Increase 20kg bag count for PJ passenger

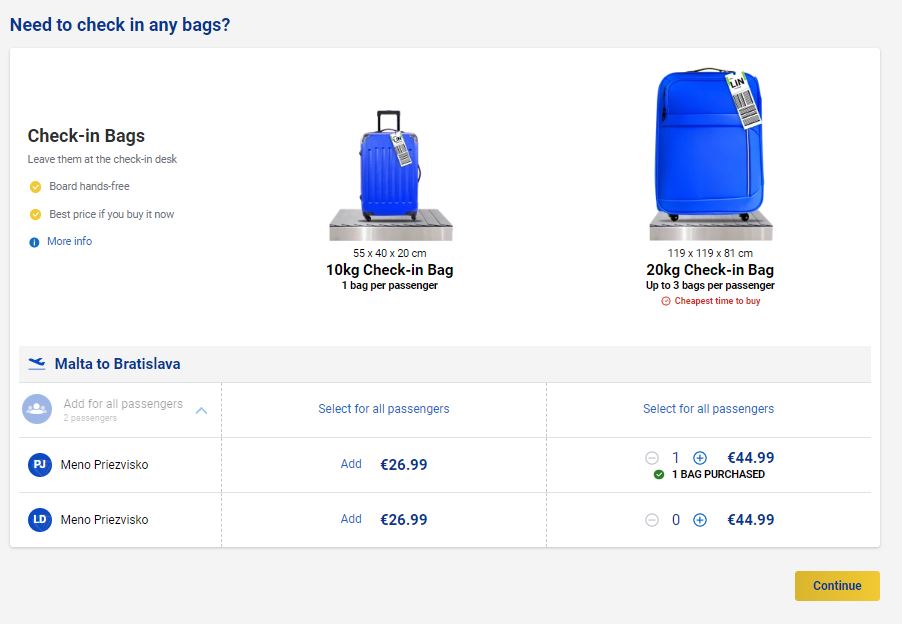coord(700,458)
